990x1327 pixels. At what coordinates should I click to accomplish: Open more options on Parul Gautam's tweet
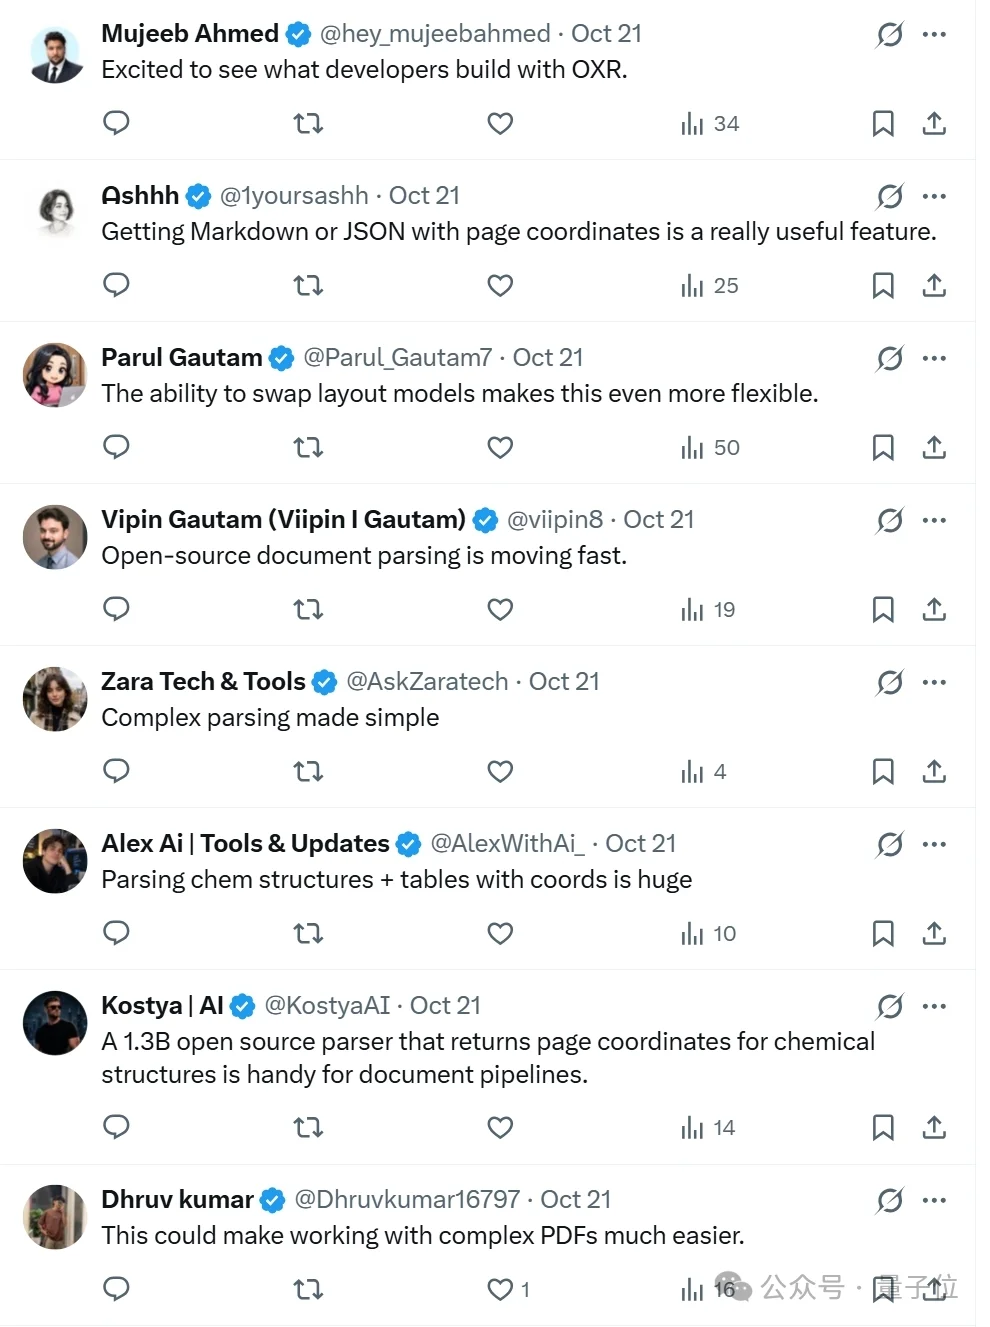934,359
